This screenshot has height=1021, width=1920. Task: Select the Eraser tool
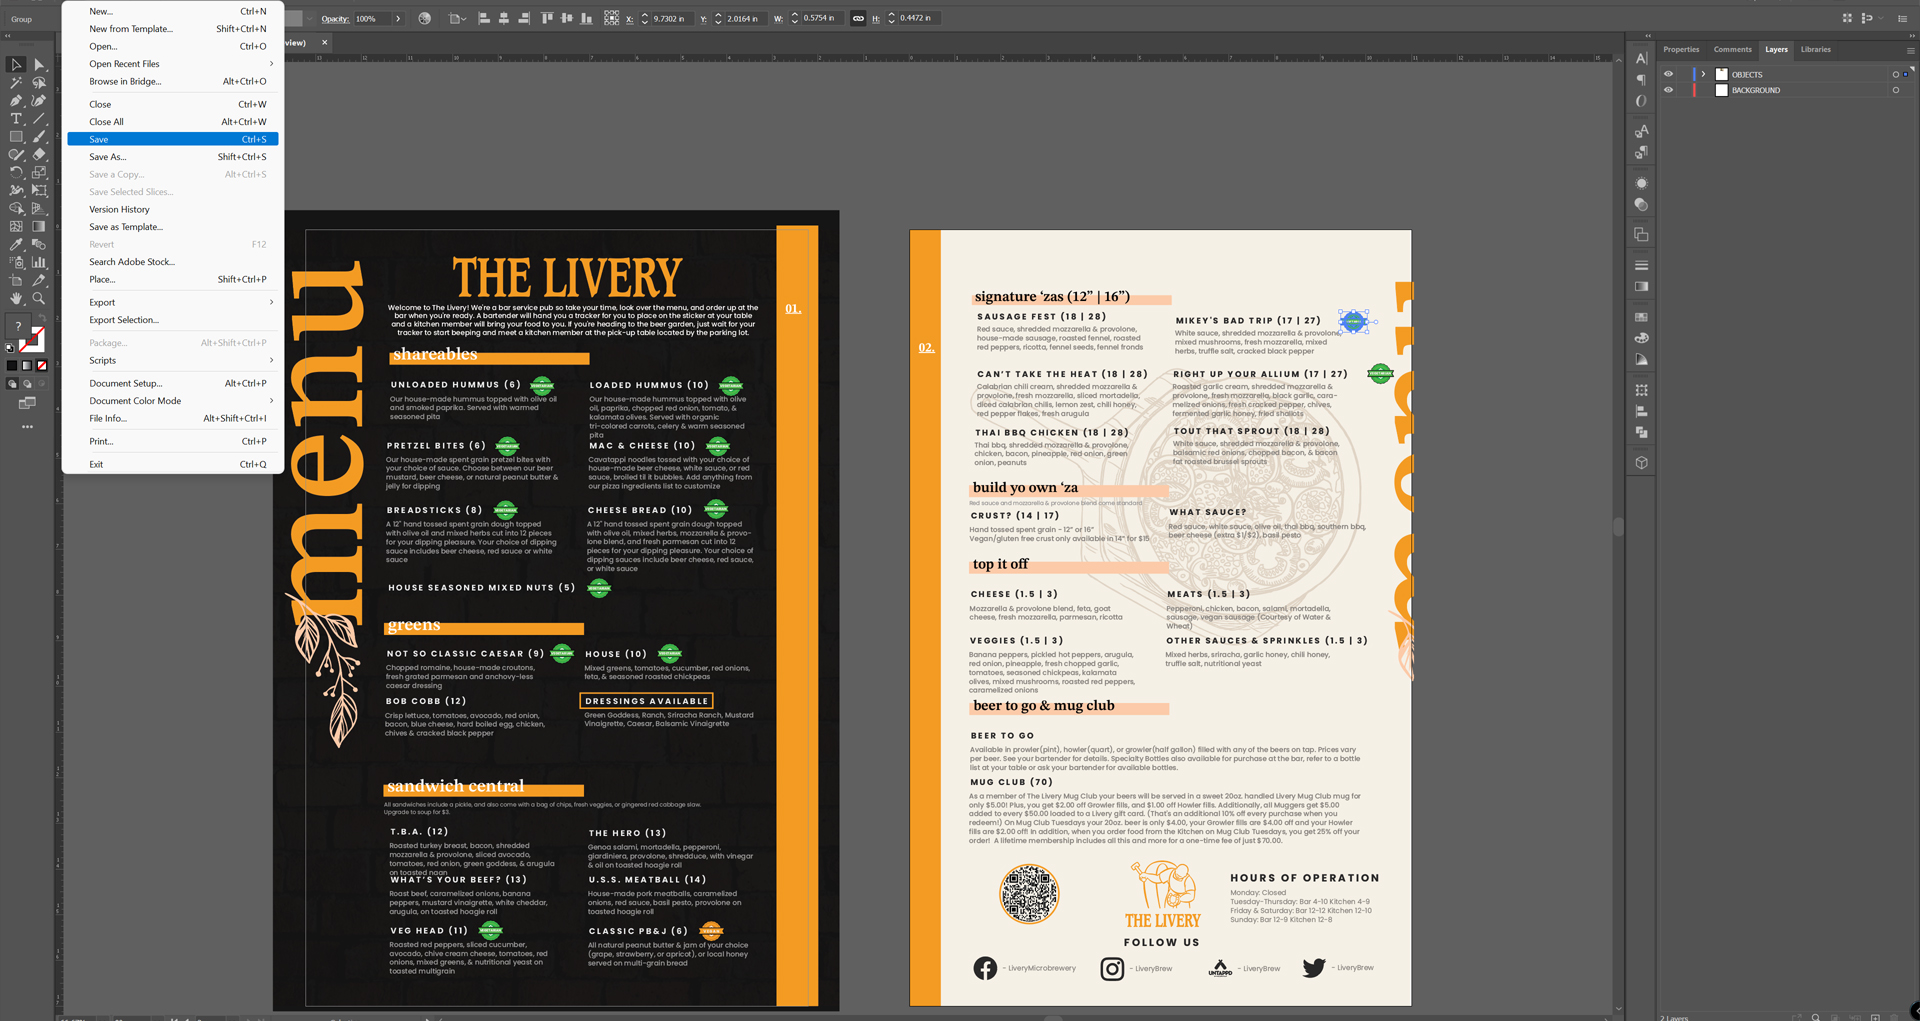pos(39,155)
